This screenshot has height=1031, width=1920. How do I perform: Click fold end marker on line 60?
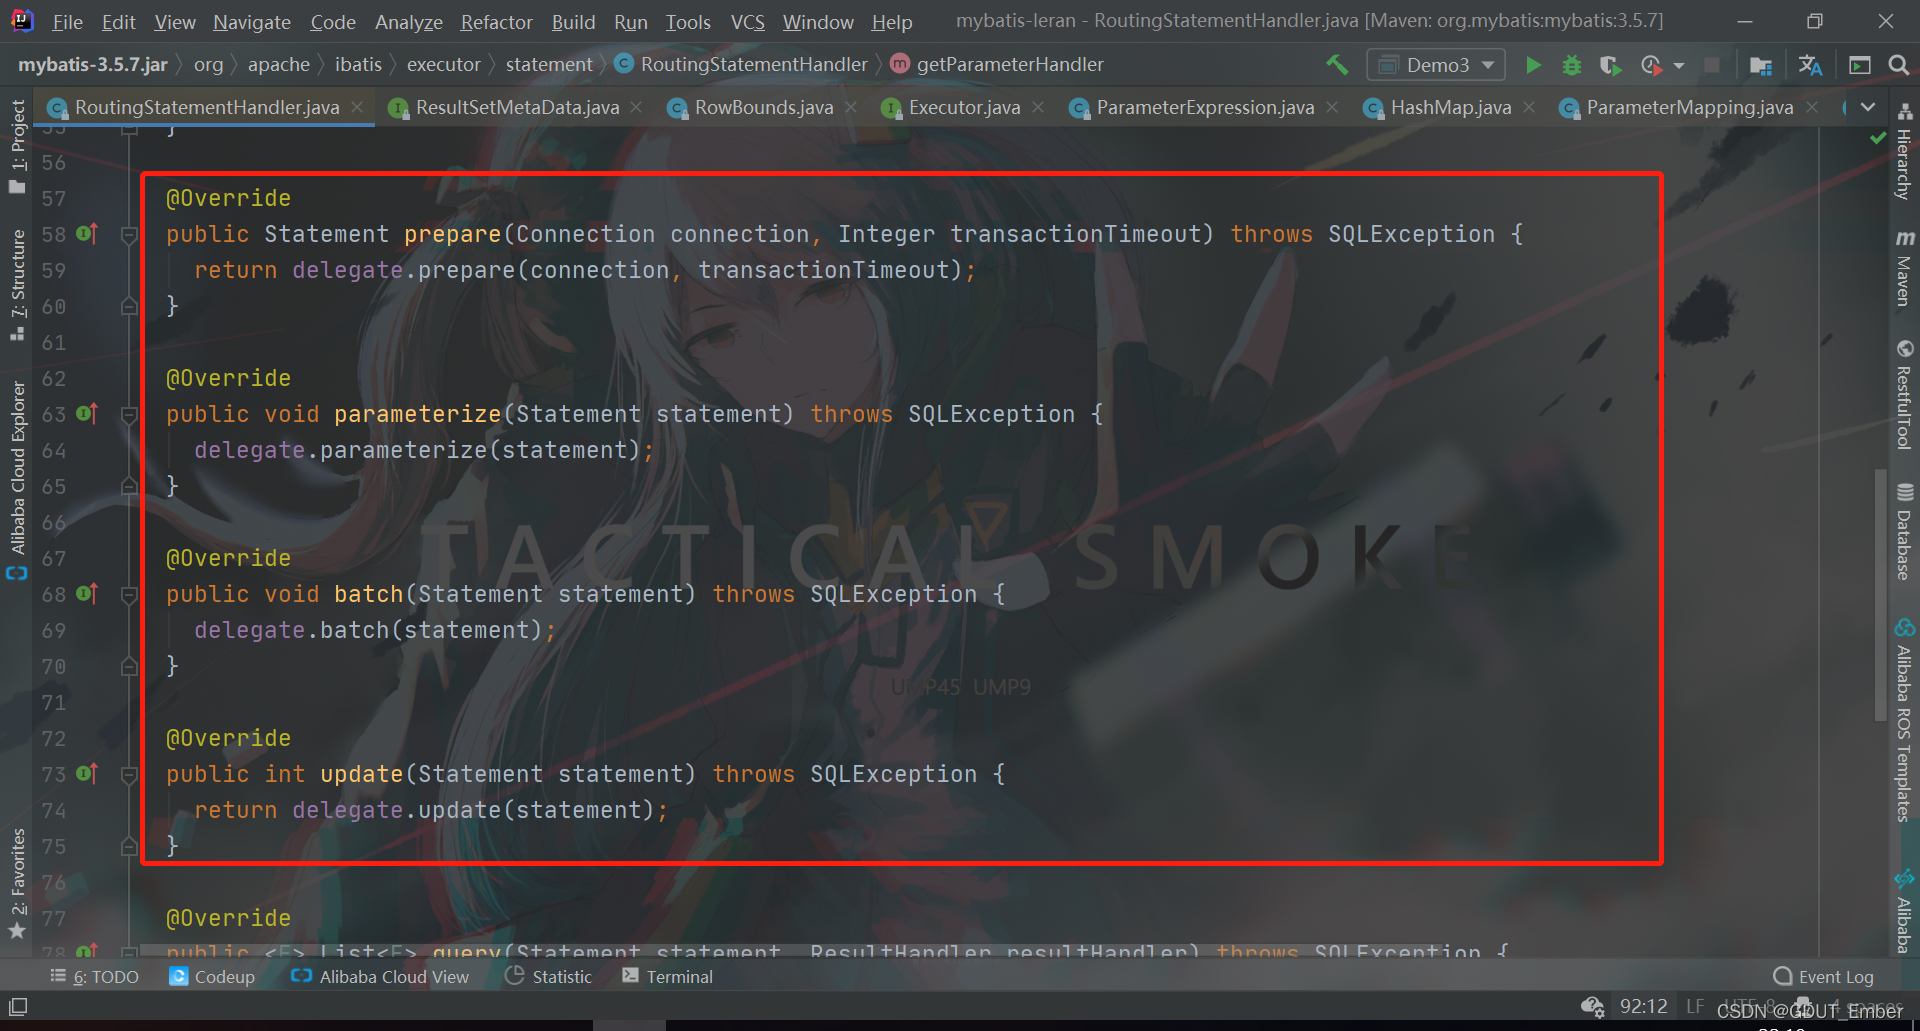click(129, 306)
